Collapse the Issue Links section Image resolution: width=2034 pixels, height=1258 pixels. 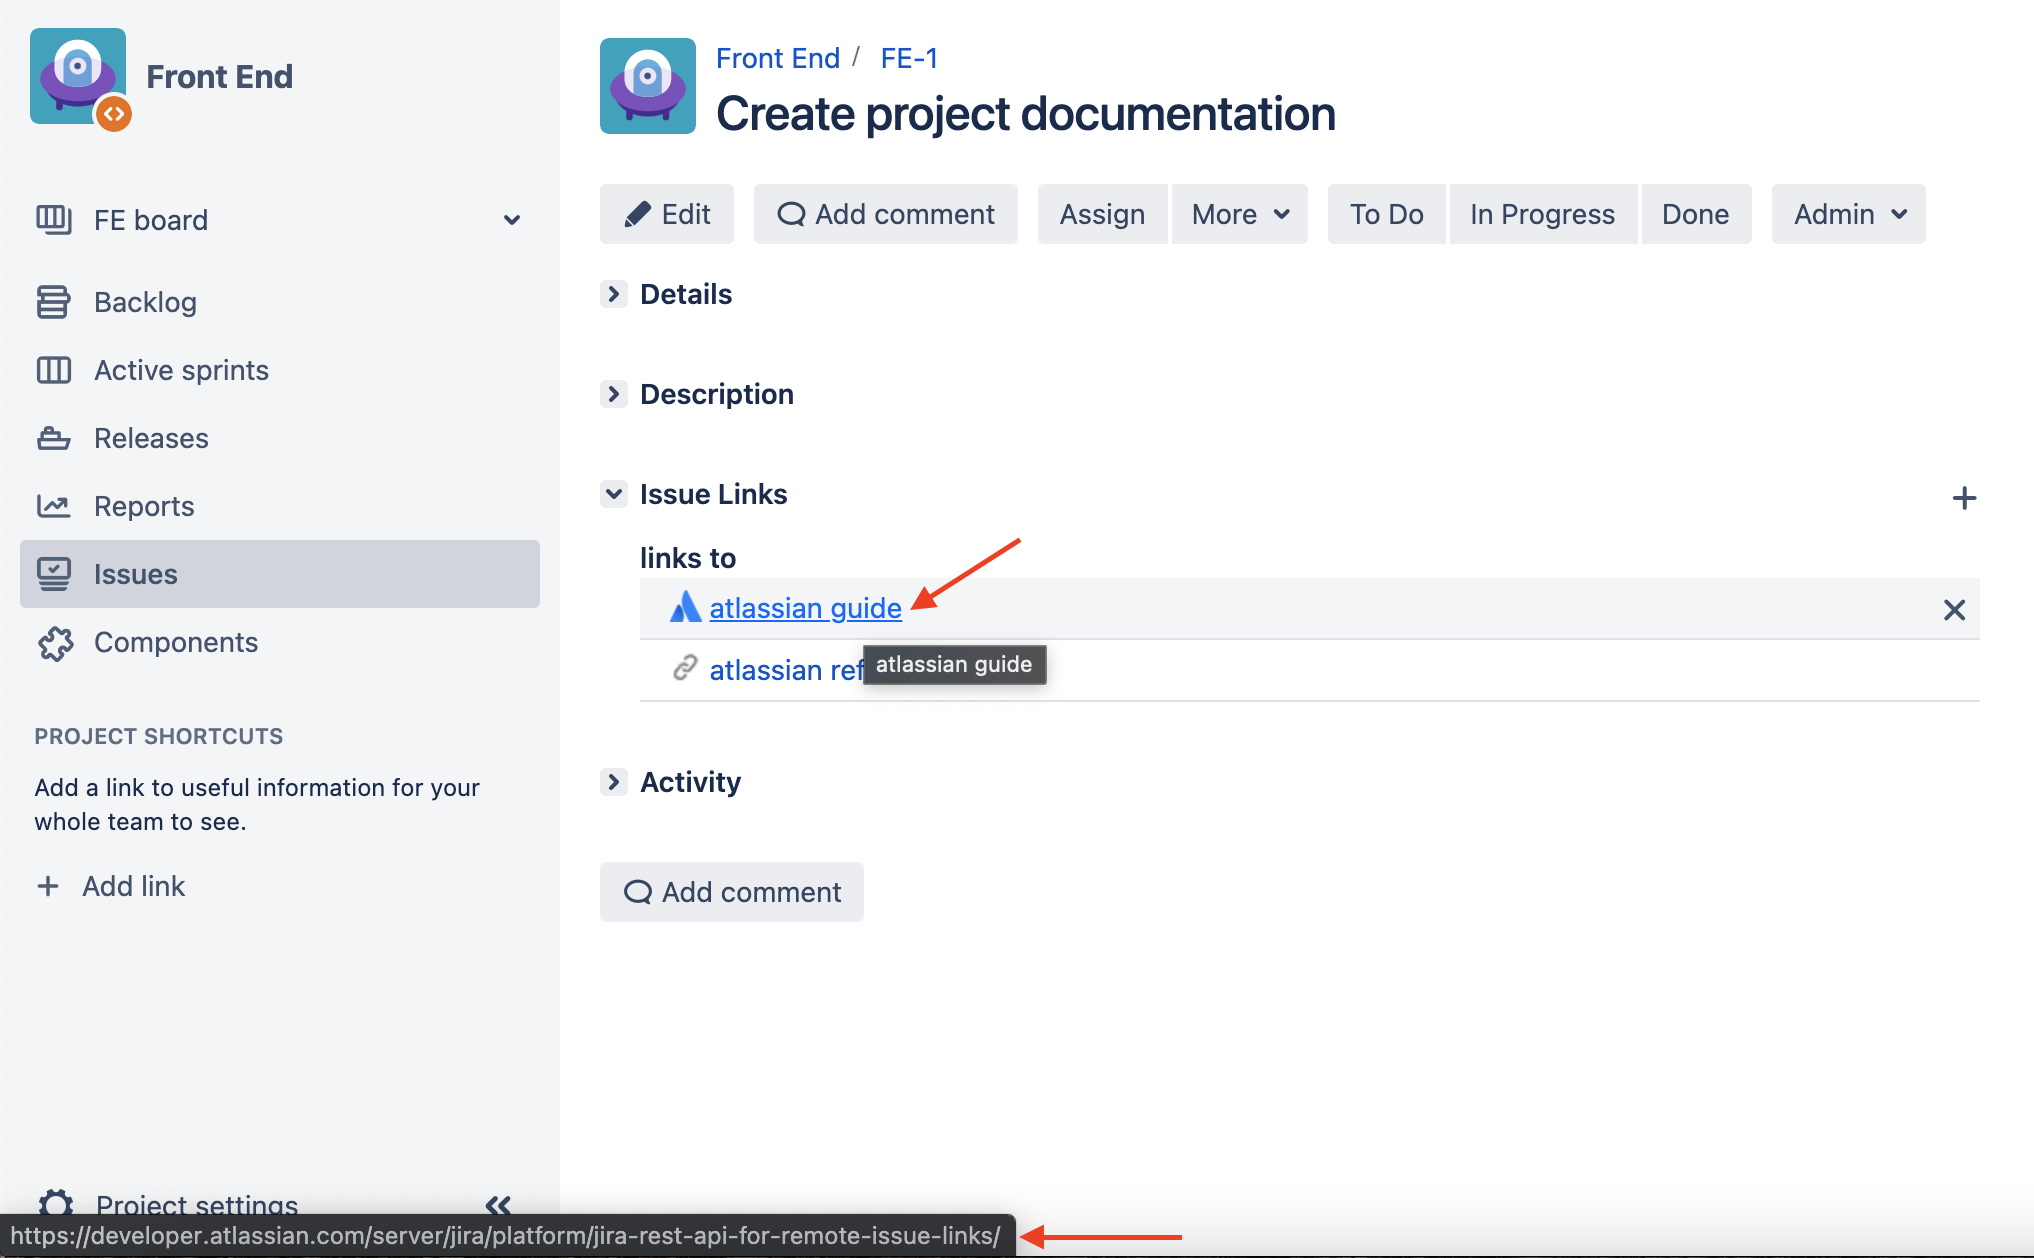pyautogui.click(x=614, y=494)
